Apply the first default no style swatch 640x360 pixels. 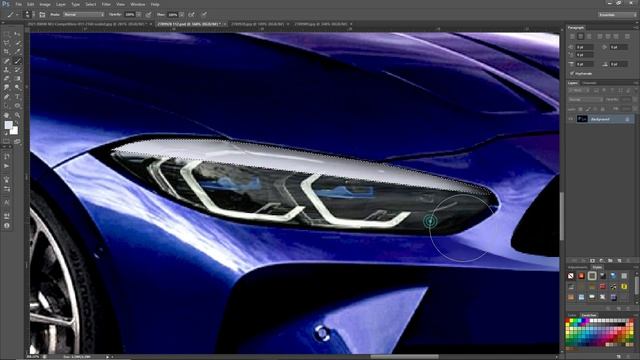pos(571,276)
